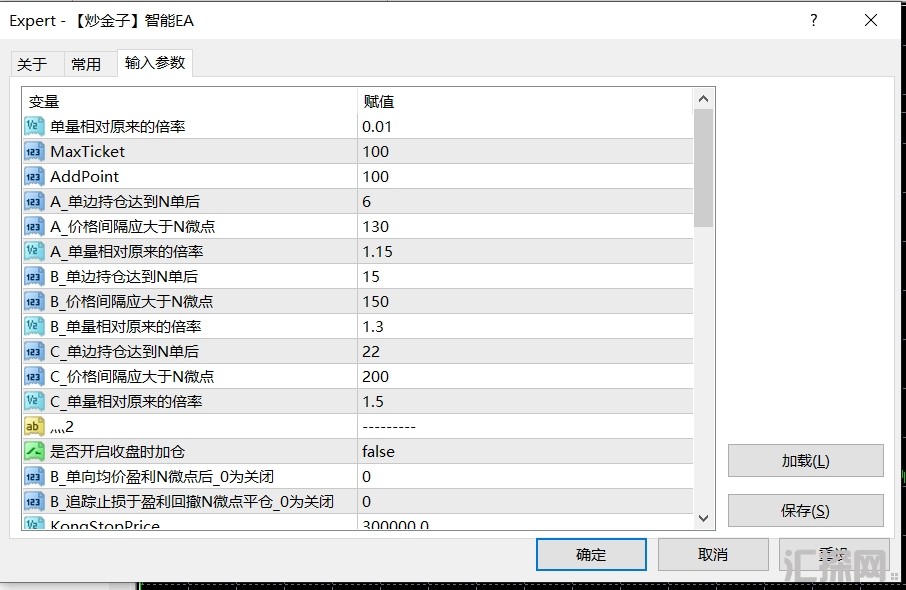Click the integer icon next to AddPoint
The image size is (906, 590).
point(34,177)
